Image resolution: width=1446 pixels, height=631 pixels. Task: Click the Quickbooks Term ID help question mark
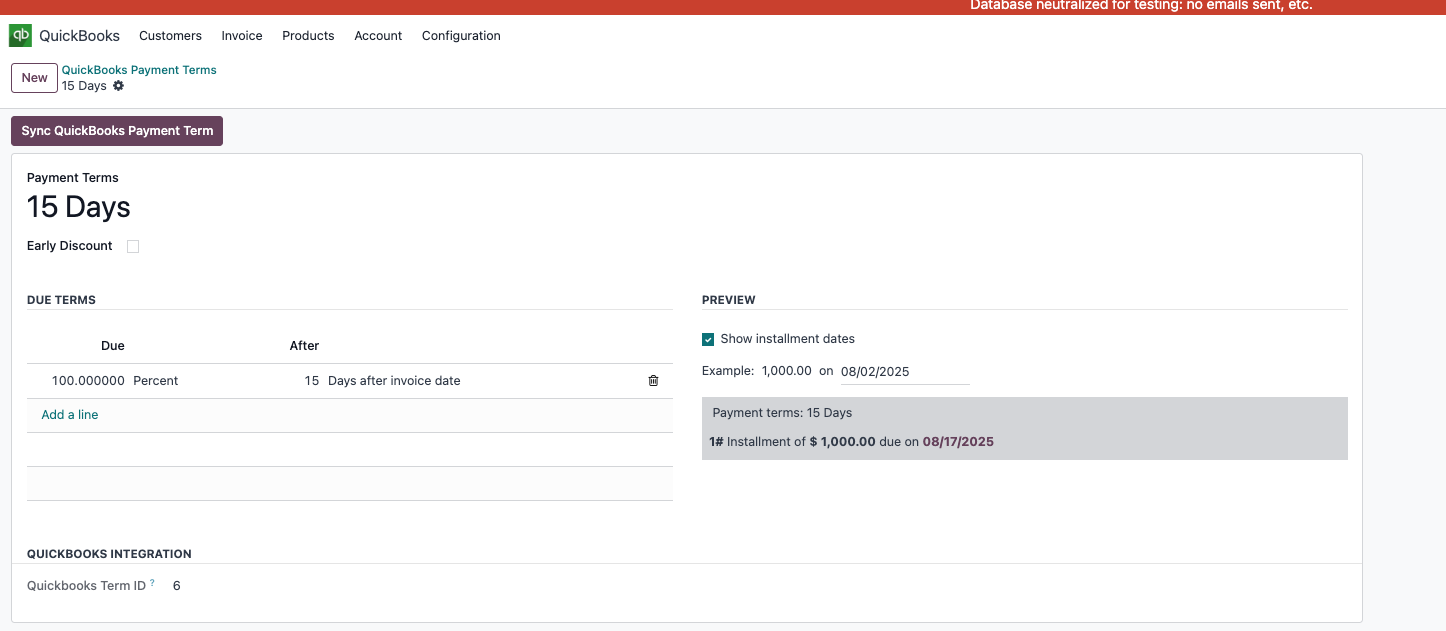[152, 582]
